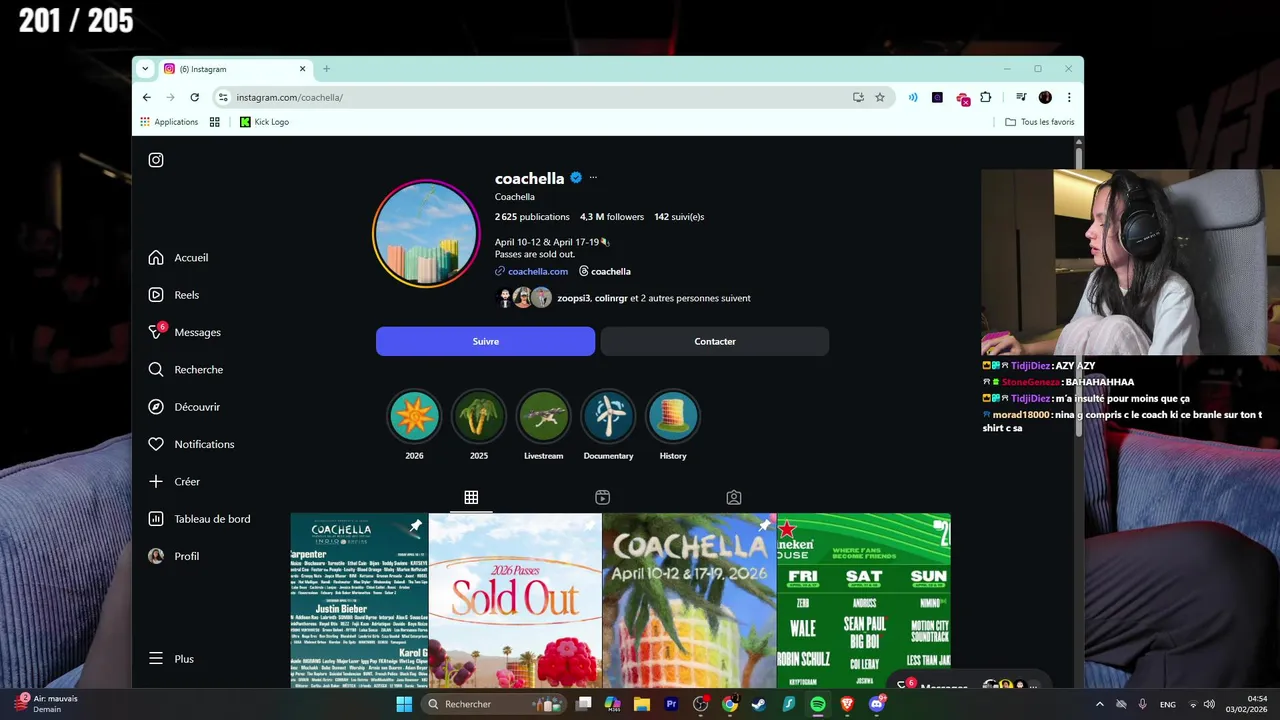The width and height of the screenshot is (1280, 720).
Task: Bookmark page with the star icon
Action: [x=880, y=97]
